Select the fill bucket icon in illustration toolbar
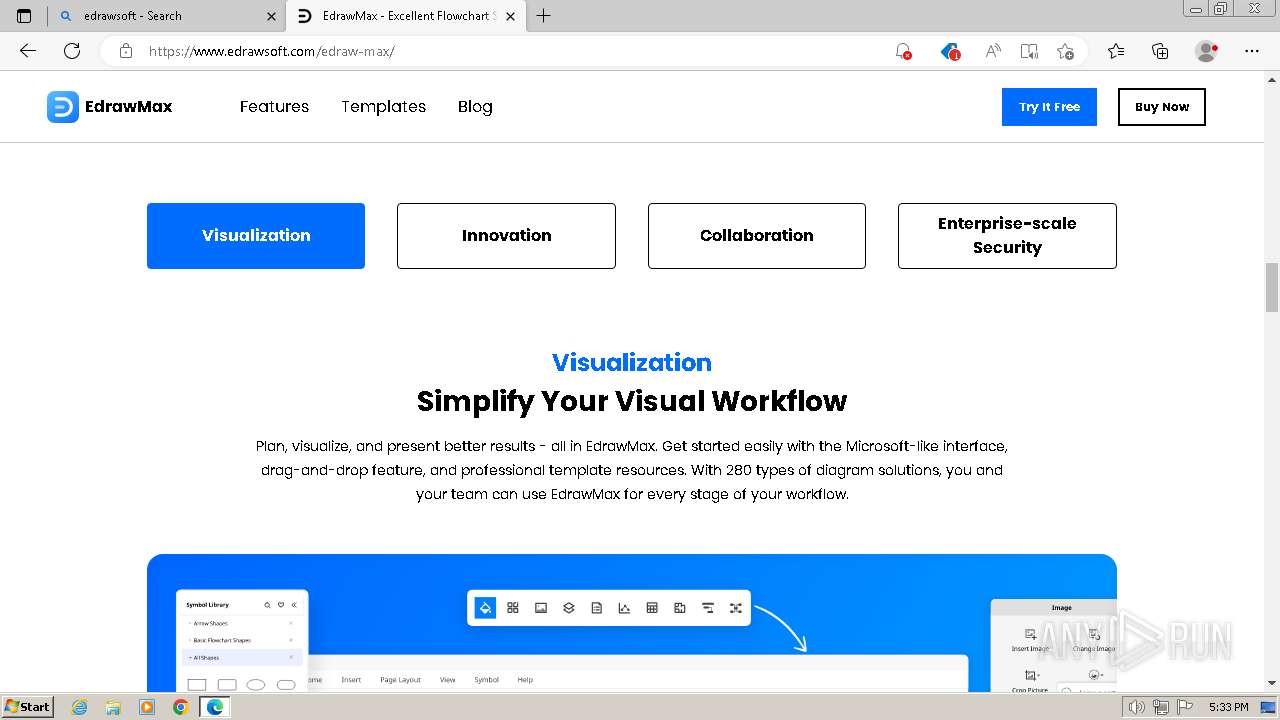 click(x=485, y=607)
